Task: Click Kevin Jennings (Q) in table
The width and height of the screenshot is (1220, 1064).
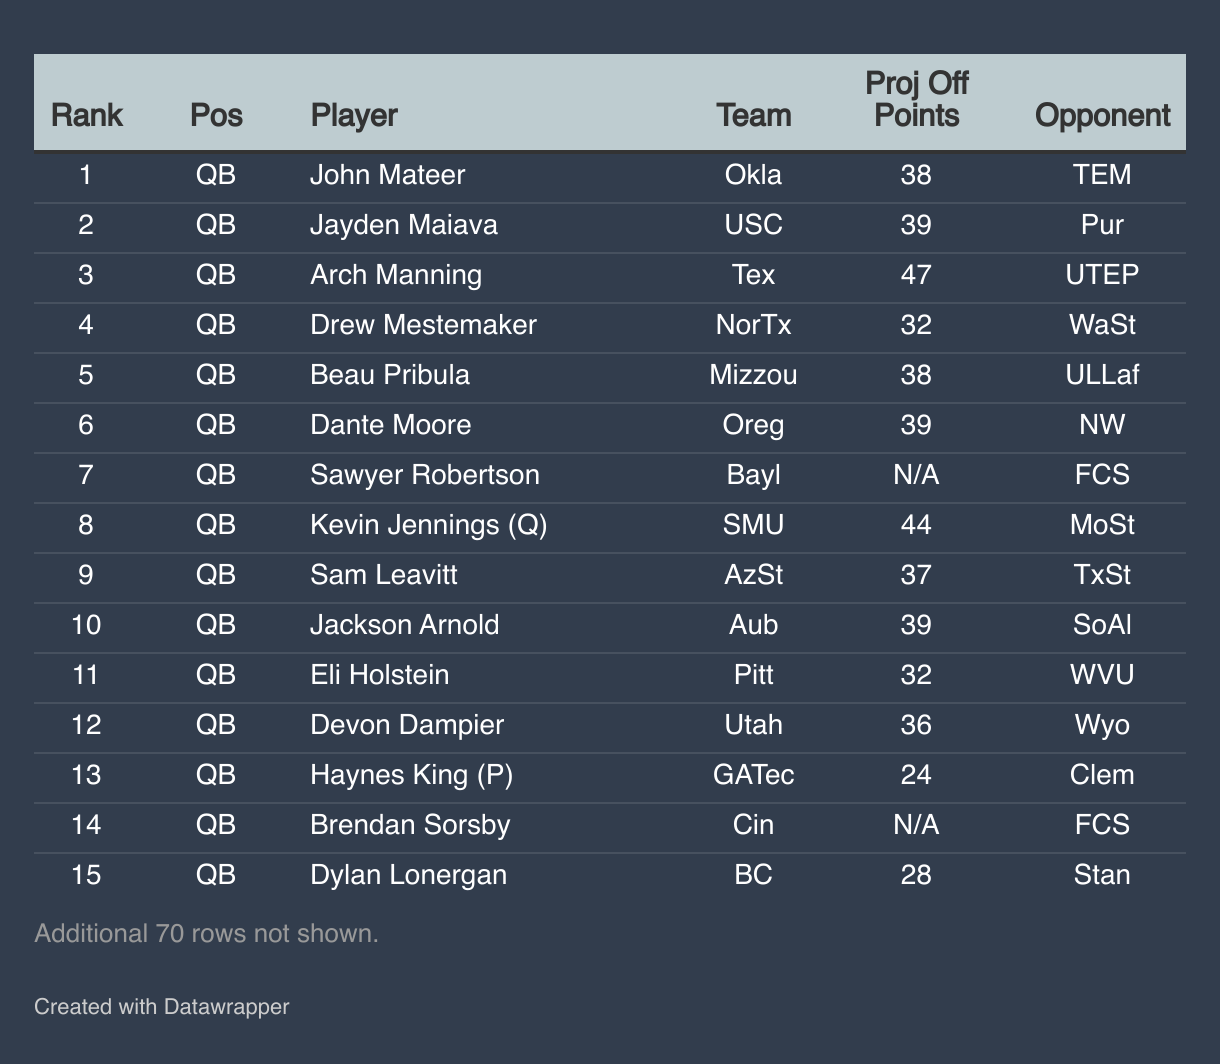Action: (x=428, y=525)
